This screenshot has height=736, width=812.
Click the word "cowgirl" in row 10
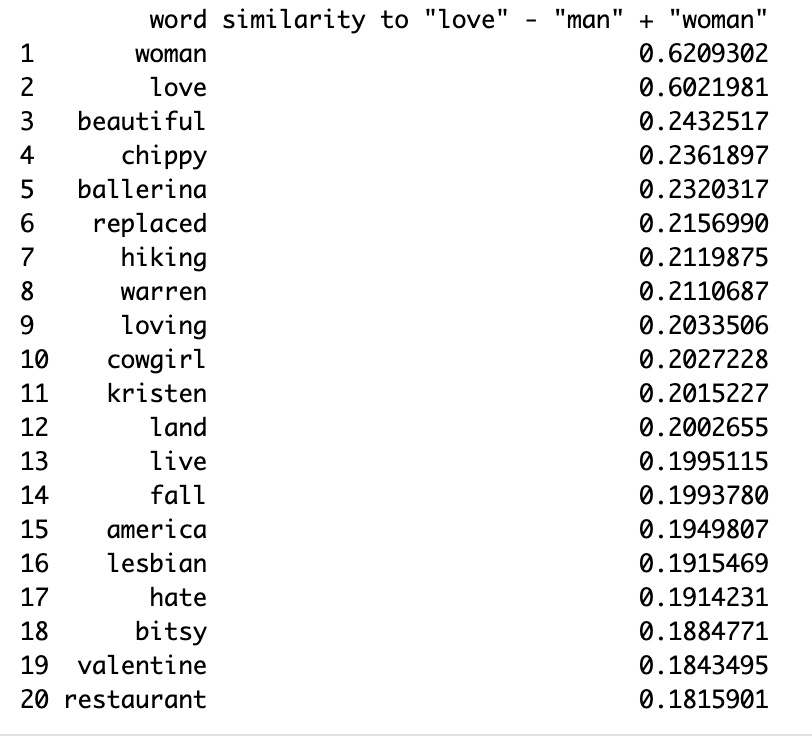click(x=156, y=360)
